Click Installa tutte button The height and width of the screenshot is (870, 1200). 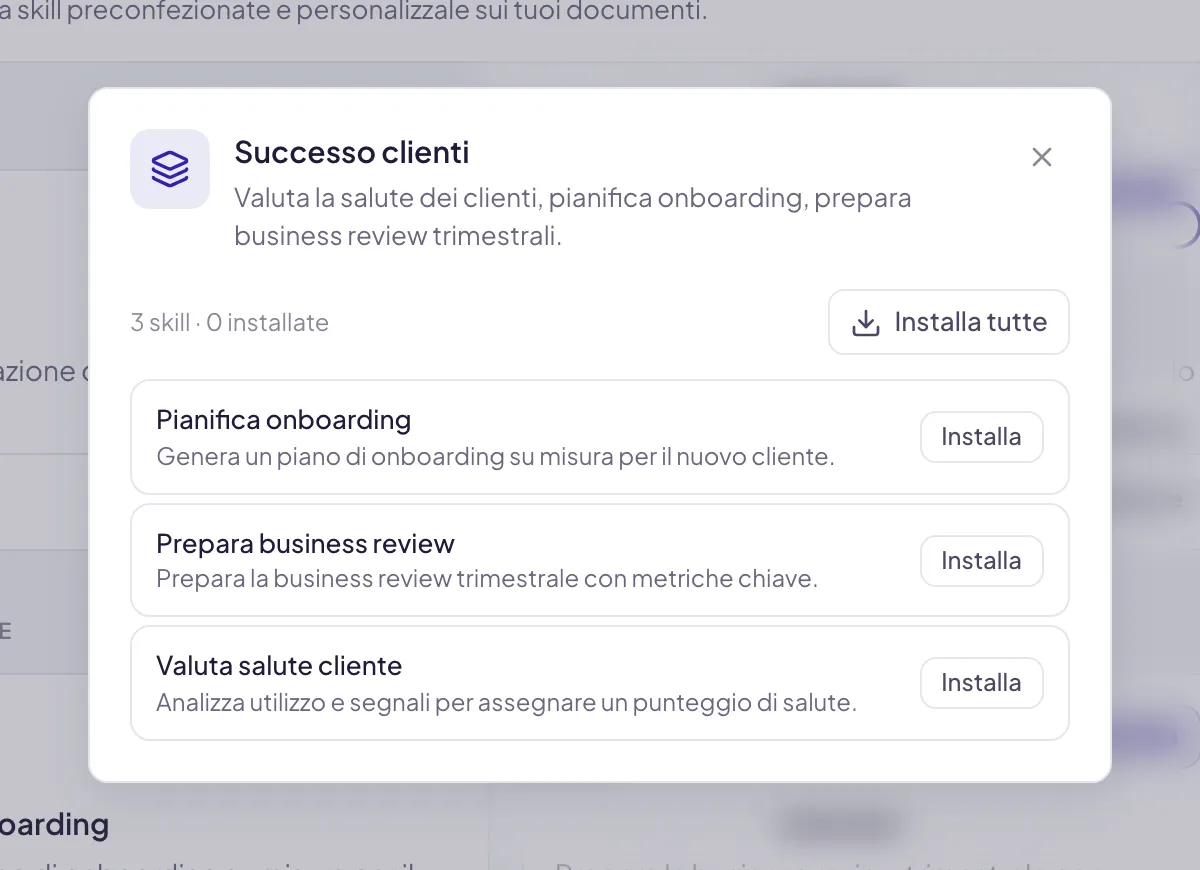949,322
